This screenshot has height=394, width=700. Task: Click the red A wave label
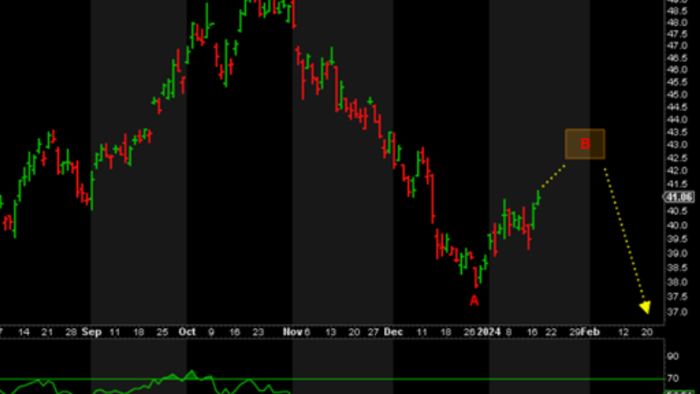click(474, 301)
